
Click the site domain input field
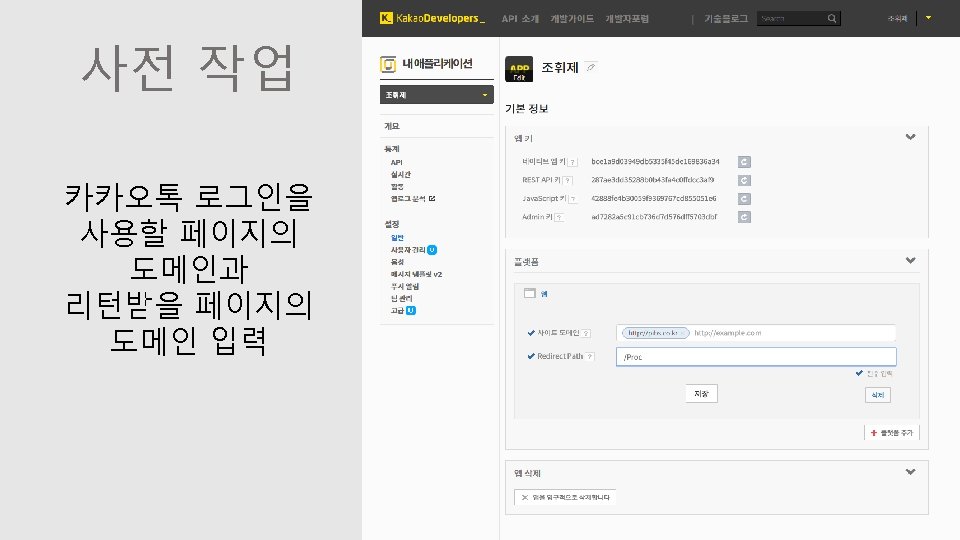(756, 333)
